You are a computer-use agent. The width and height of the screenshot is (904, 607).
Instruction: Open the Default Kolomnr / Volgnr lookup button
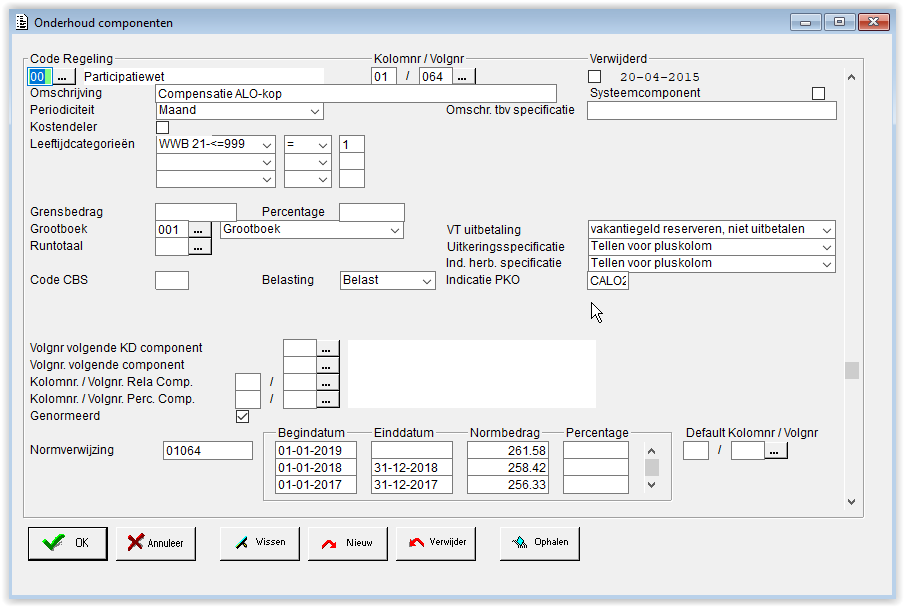(775, 451)
